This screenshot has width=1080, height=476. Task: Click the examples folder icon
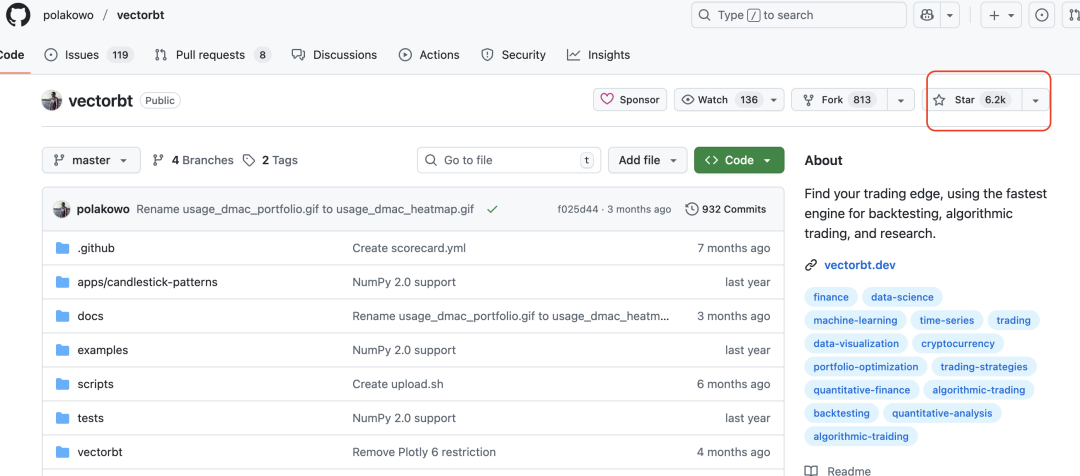[x=63, y=350]
